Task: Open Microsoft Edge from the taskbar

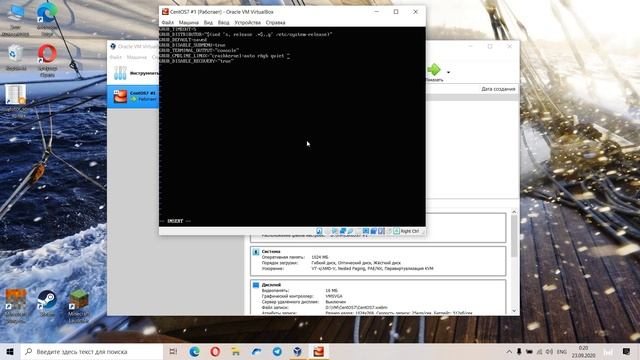Action: coord(195,351)
